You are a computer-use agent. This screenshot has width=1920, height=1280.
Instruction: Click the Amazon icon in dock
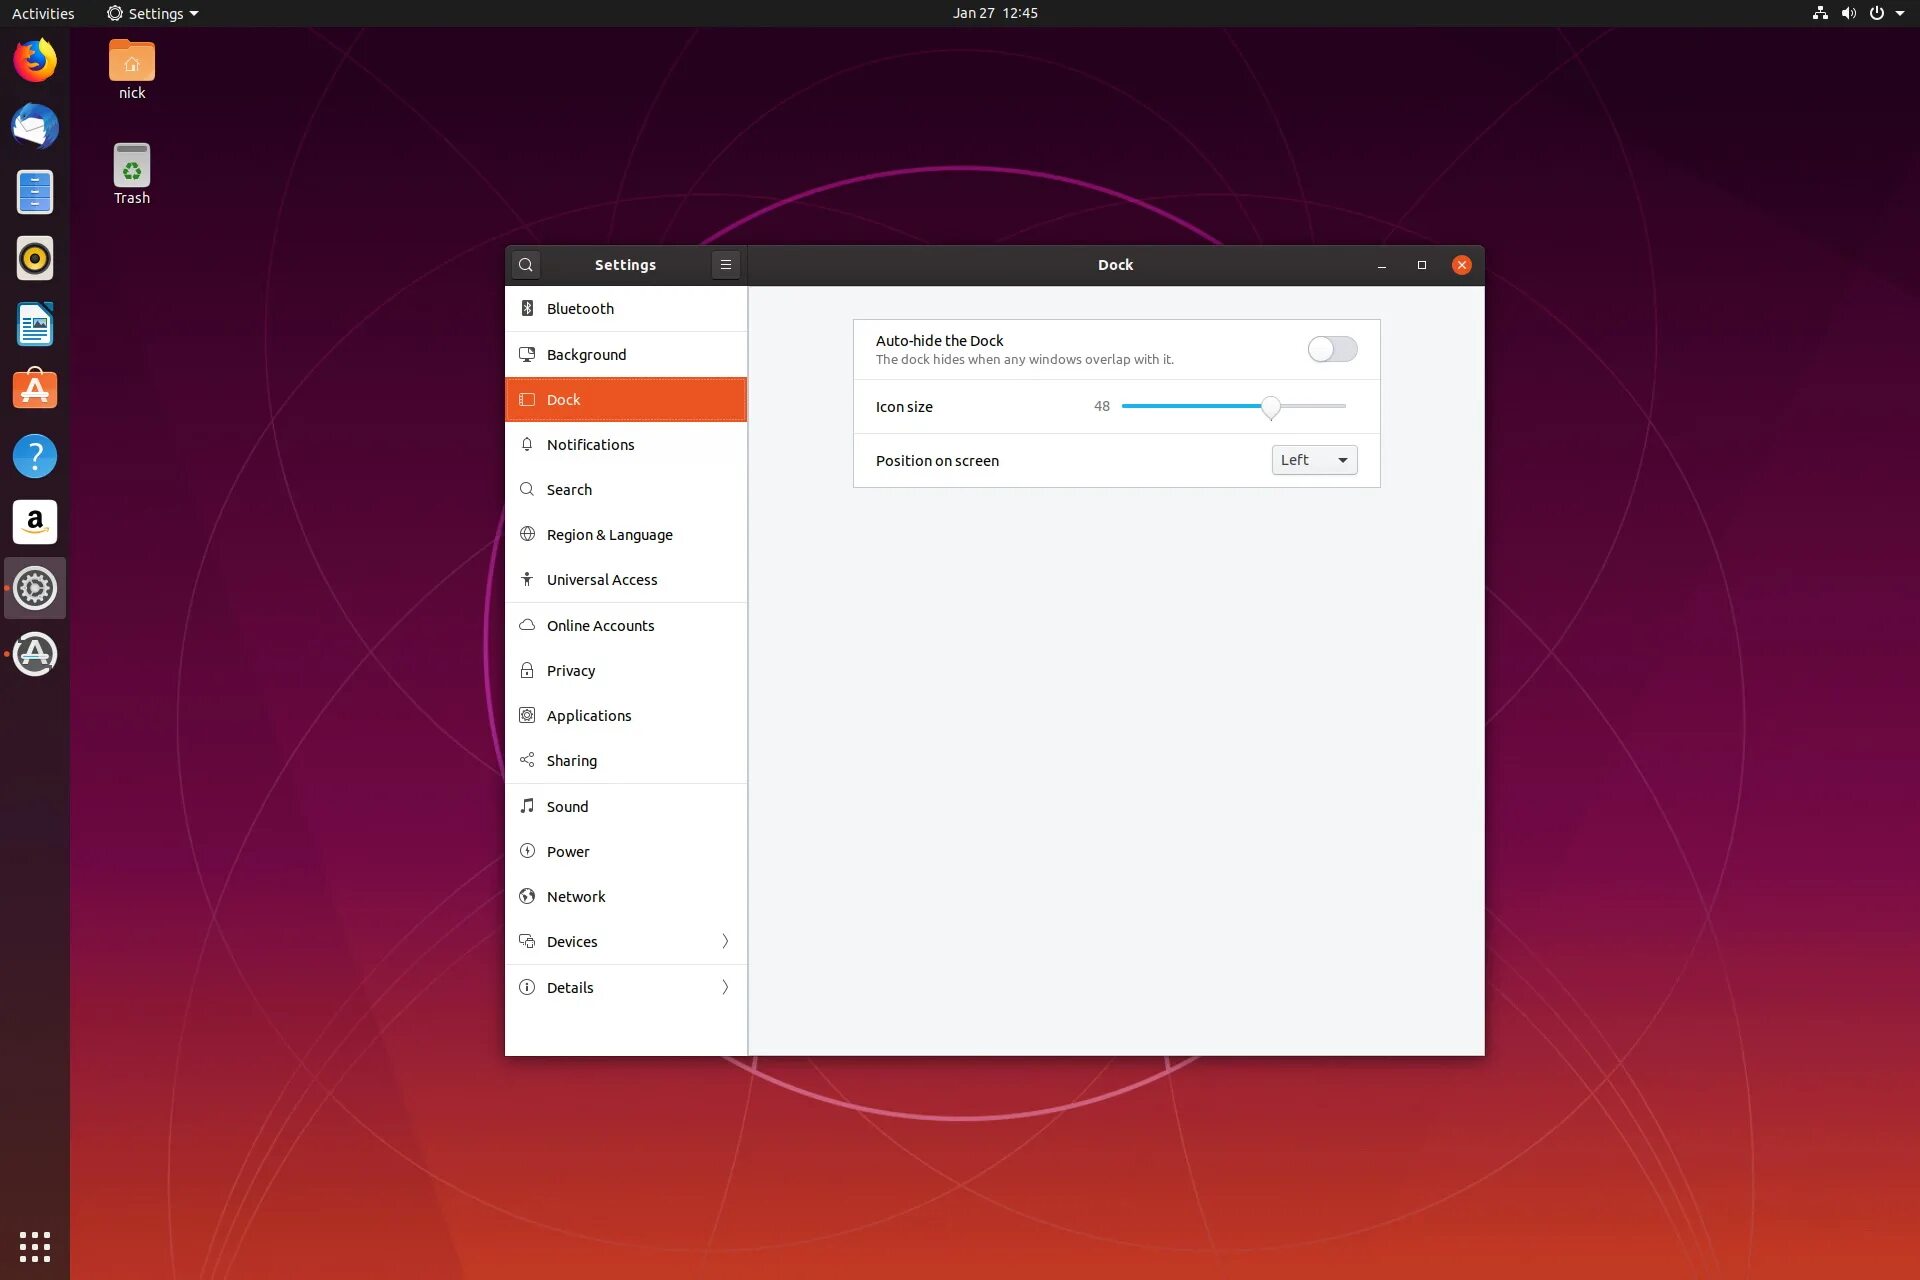tap(35, 522)
